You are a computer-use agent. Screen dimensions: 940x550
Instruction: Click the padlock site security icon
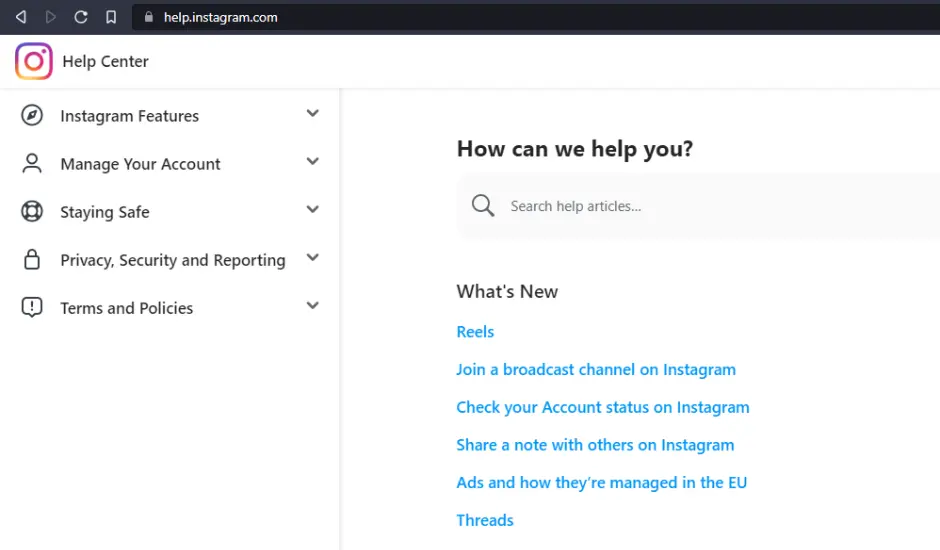pos(149,17)
